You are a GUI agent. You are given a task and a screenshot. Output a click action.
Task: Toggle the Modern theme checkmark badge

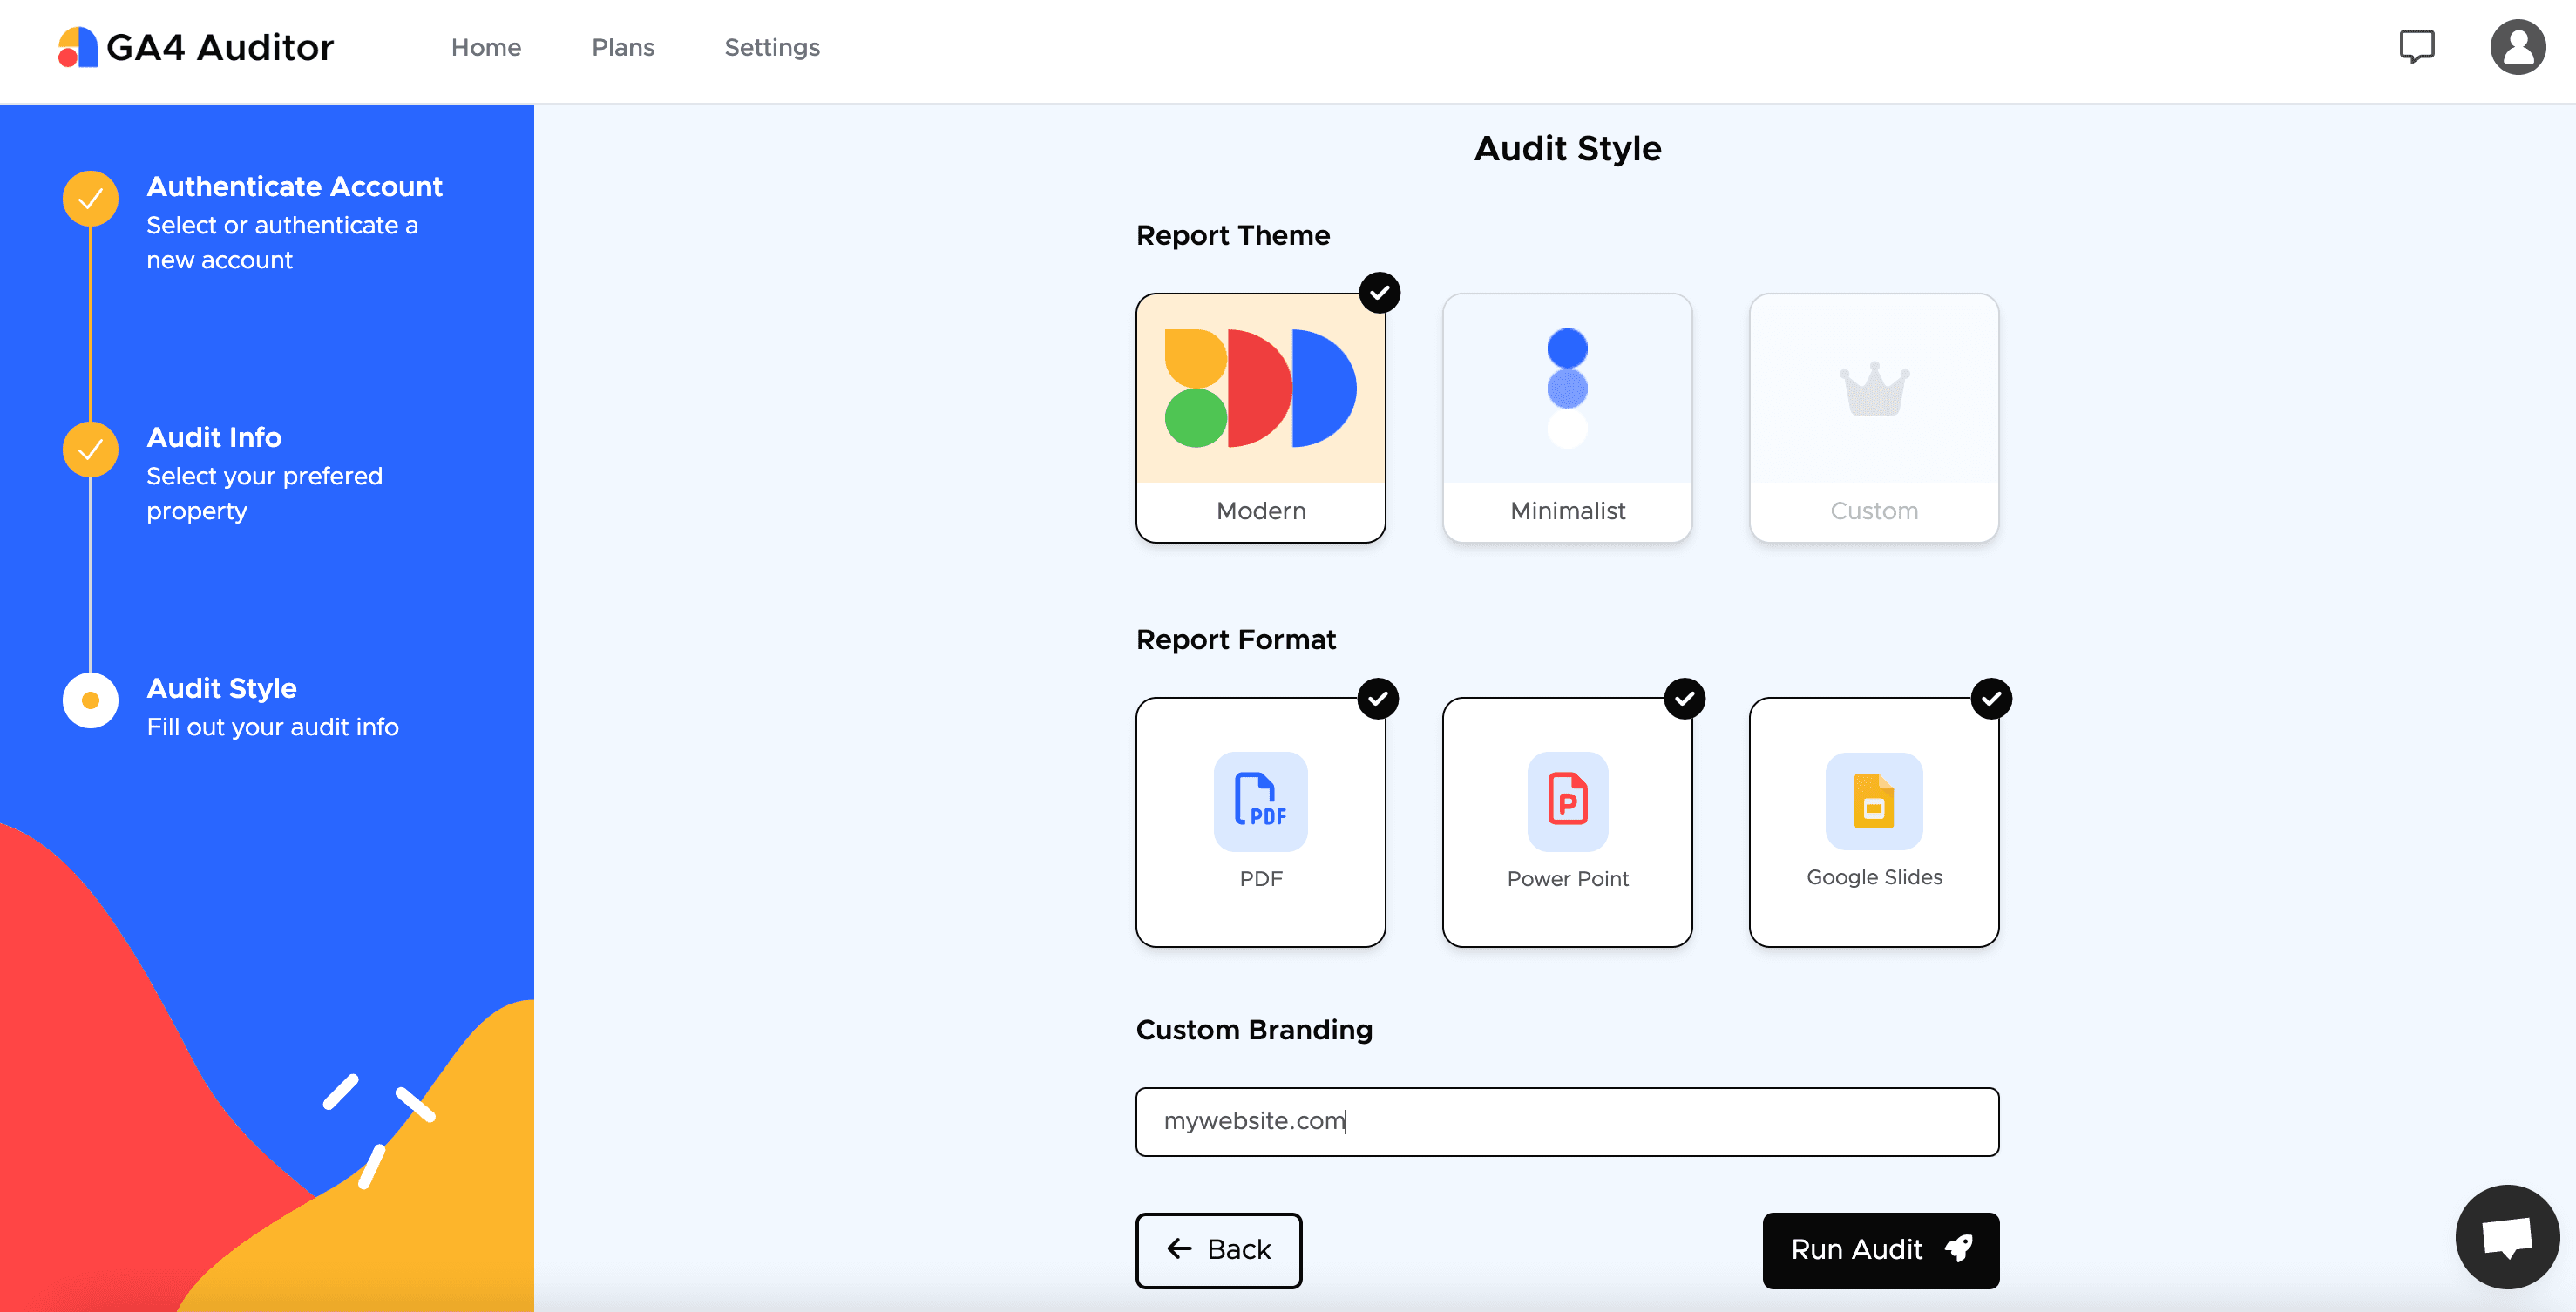1379,293
